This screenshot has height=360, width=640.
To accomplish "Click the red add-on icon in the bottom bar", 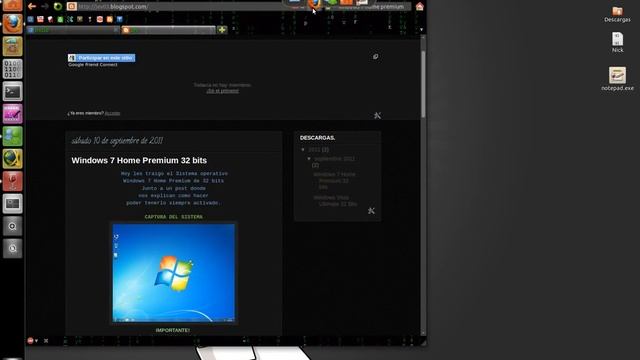I will 30,340.
